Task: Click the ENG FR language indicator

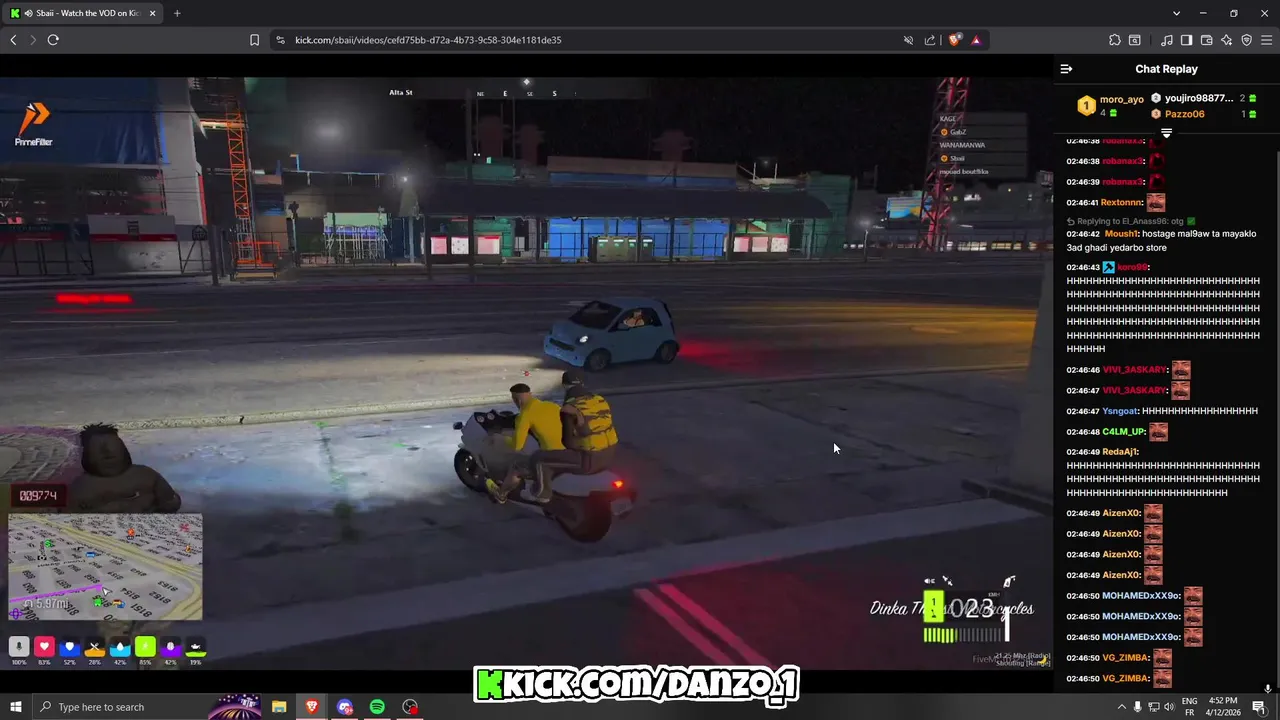Action: pyautogui.click(x=1190, y=707)
